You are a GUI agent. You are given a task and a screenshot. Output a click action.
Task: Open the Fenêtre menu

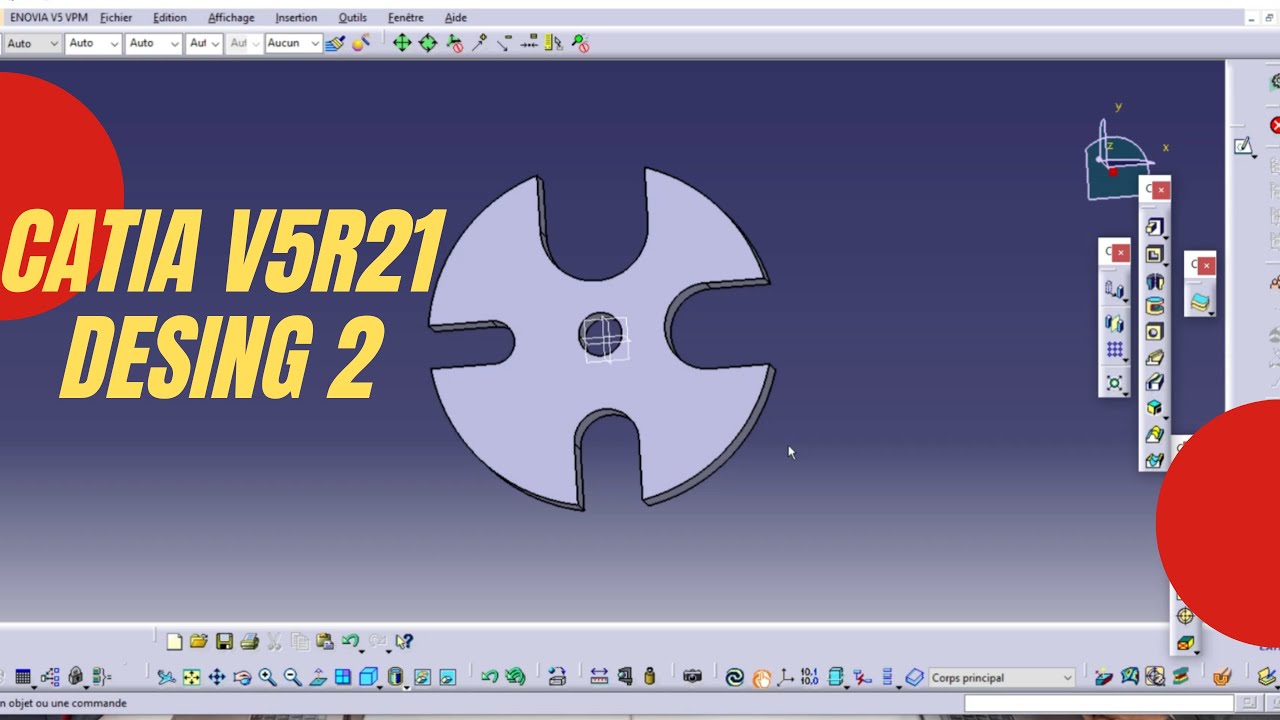coord(405,17)
